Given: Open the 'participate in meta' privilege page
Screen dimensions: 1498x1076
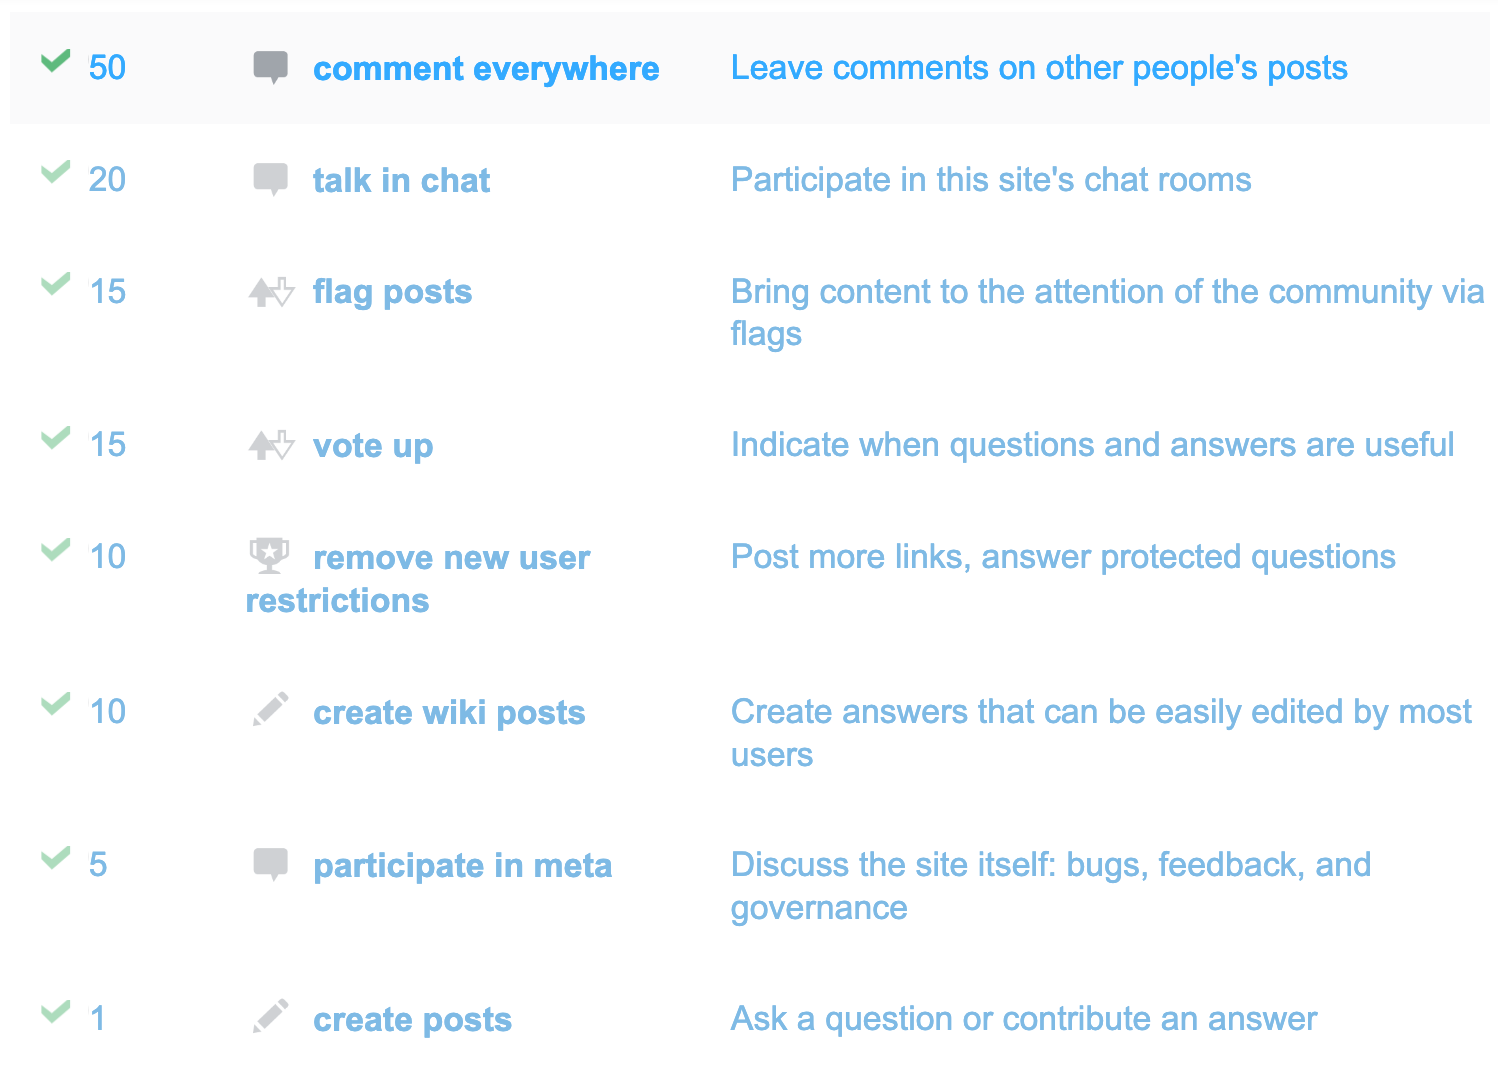Looking at the screenshot, I should point(463,865).
